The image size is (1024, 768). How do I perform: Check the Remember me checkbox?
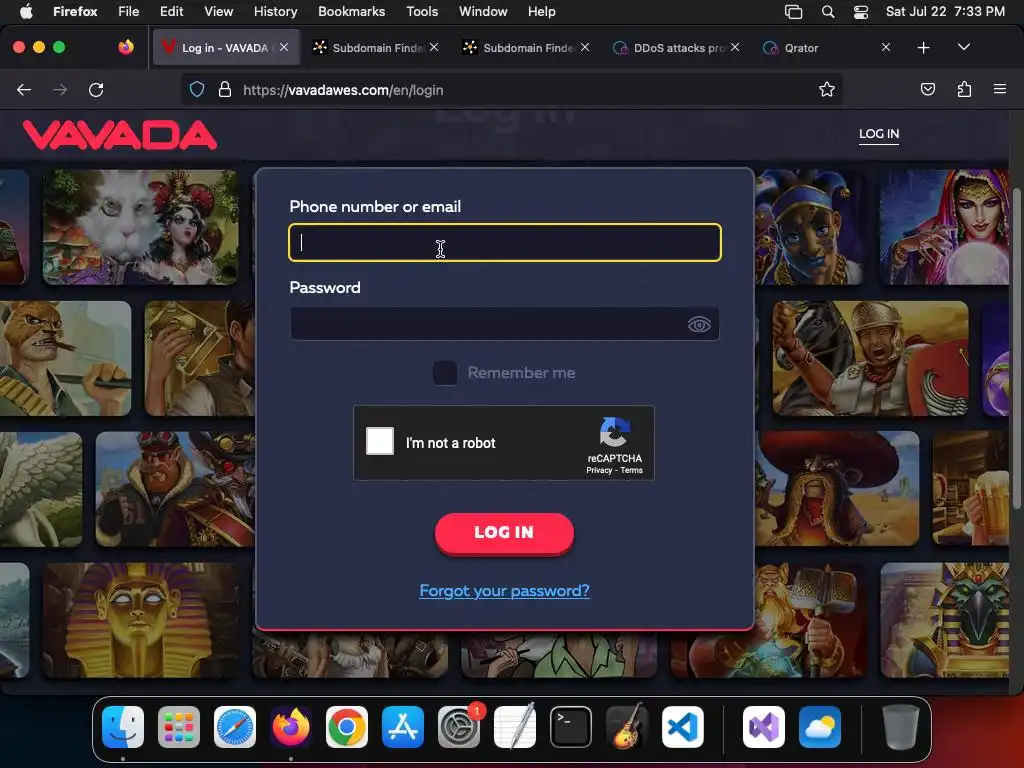[x=445, y=373]
